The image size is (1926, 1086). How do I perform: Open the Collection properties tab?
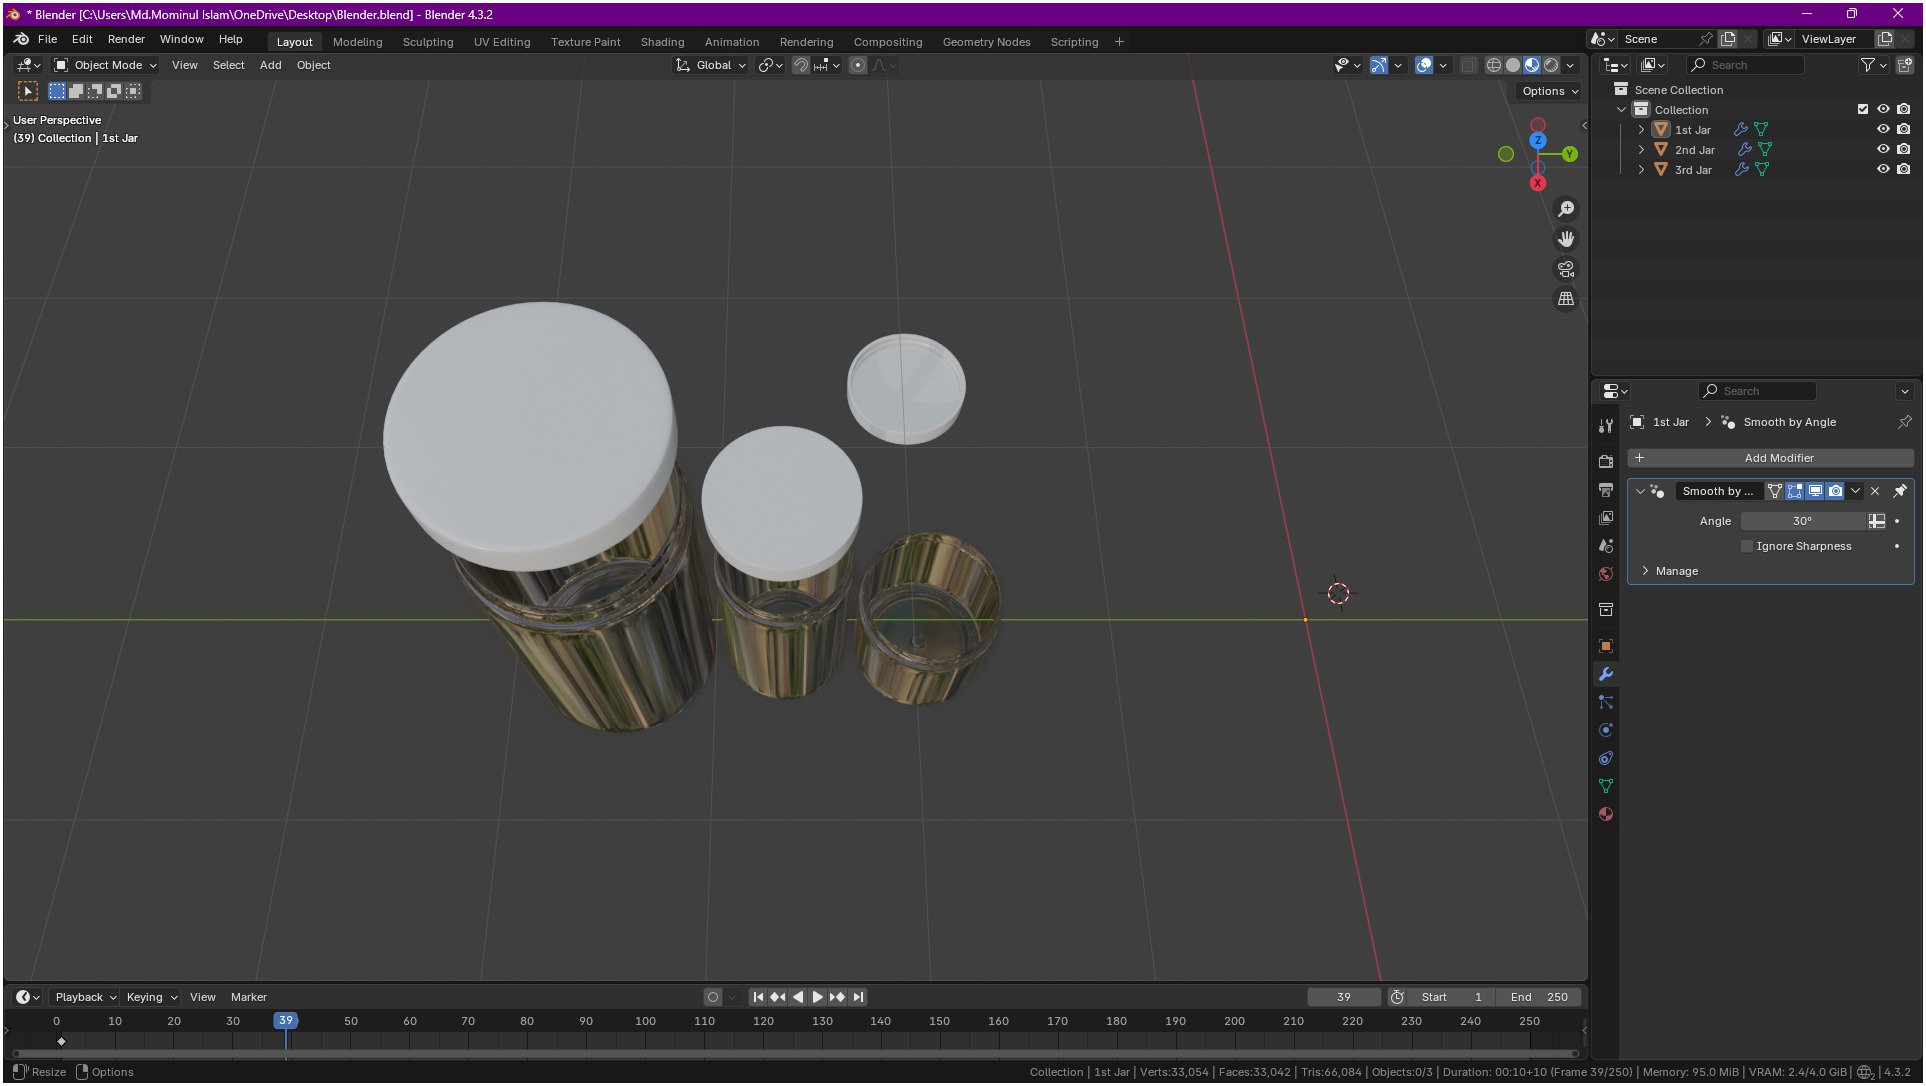pos(1606,610)
